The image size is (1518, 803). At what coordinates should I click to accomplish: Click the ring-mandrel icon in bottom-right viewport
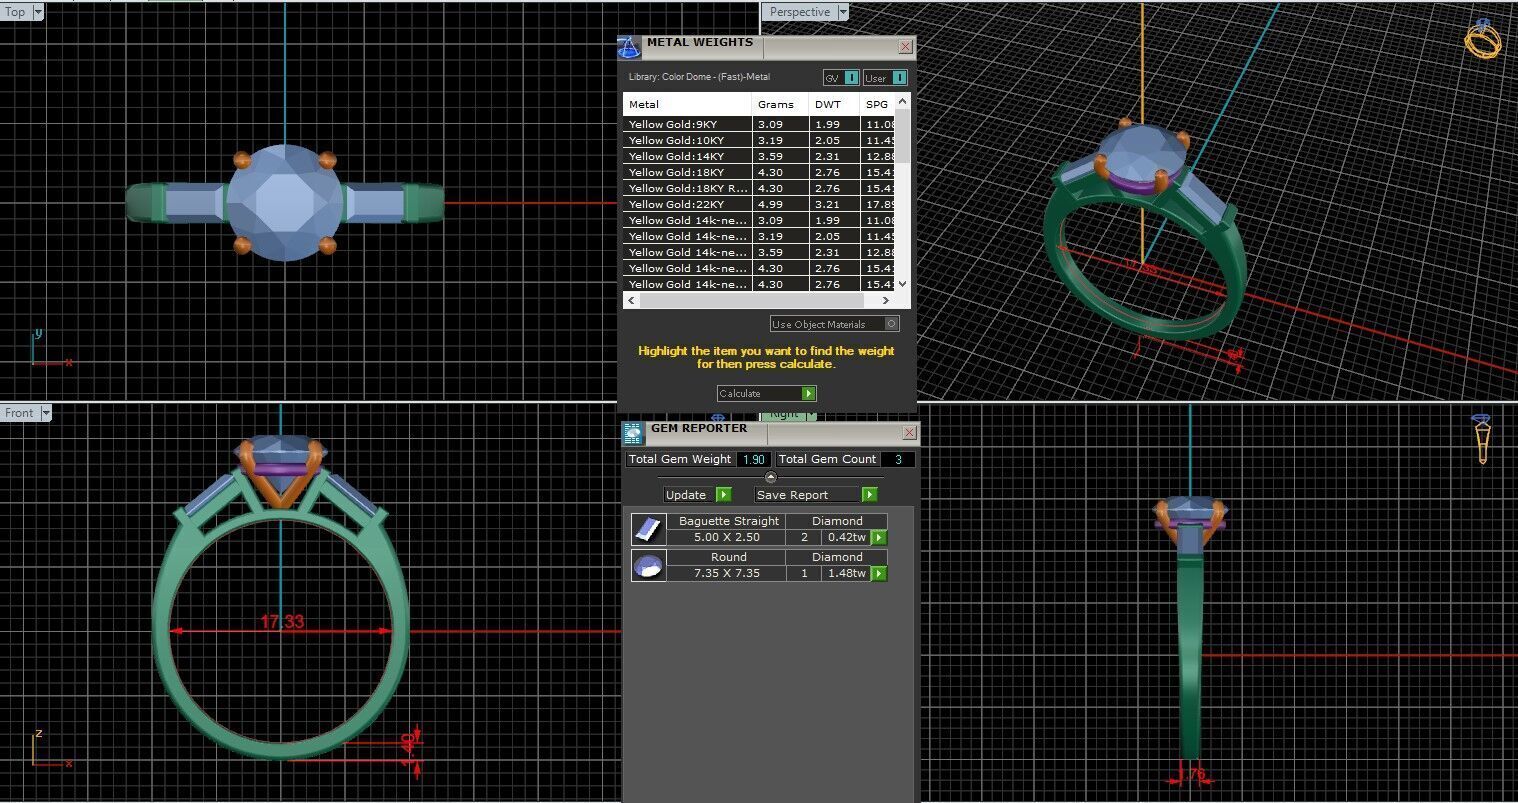click(1482, 439)
